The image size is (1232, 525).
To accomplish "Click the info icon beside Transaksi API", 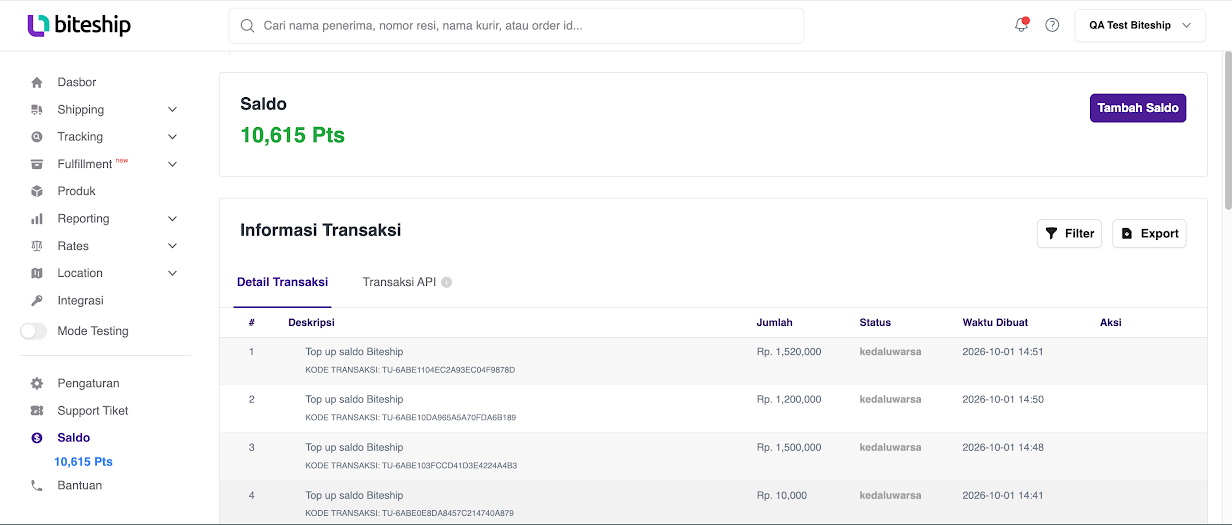I will (447, 282).
